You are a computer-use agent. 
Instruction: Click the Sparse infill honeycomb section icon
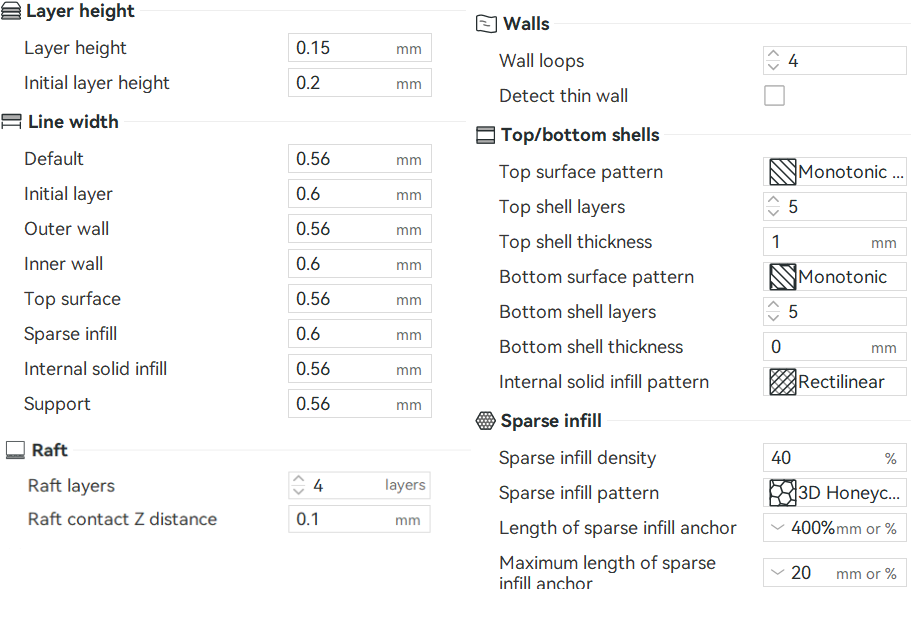click(x=486, y=420)
